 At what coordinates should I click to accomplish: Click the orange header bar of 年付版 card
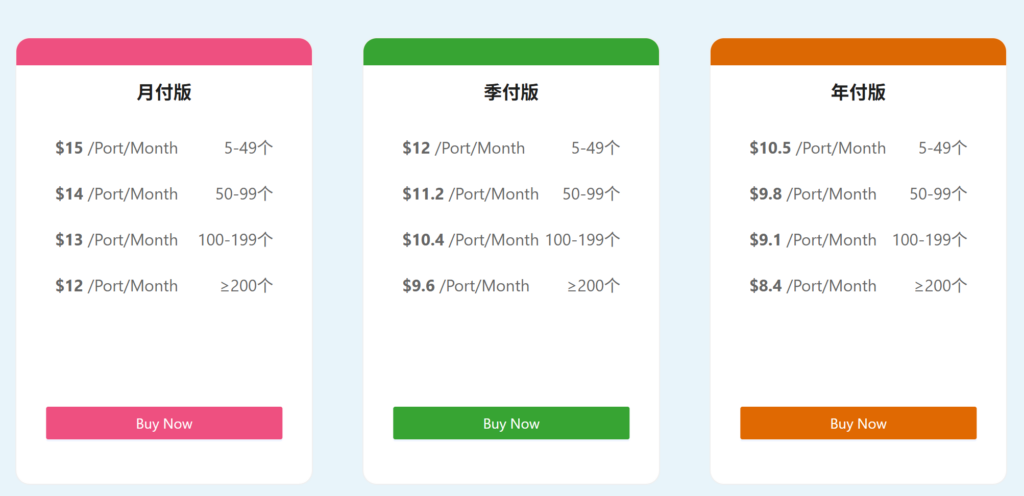858,52
